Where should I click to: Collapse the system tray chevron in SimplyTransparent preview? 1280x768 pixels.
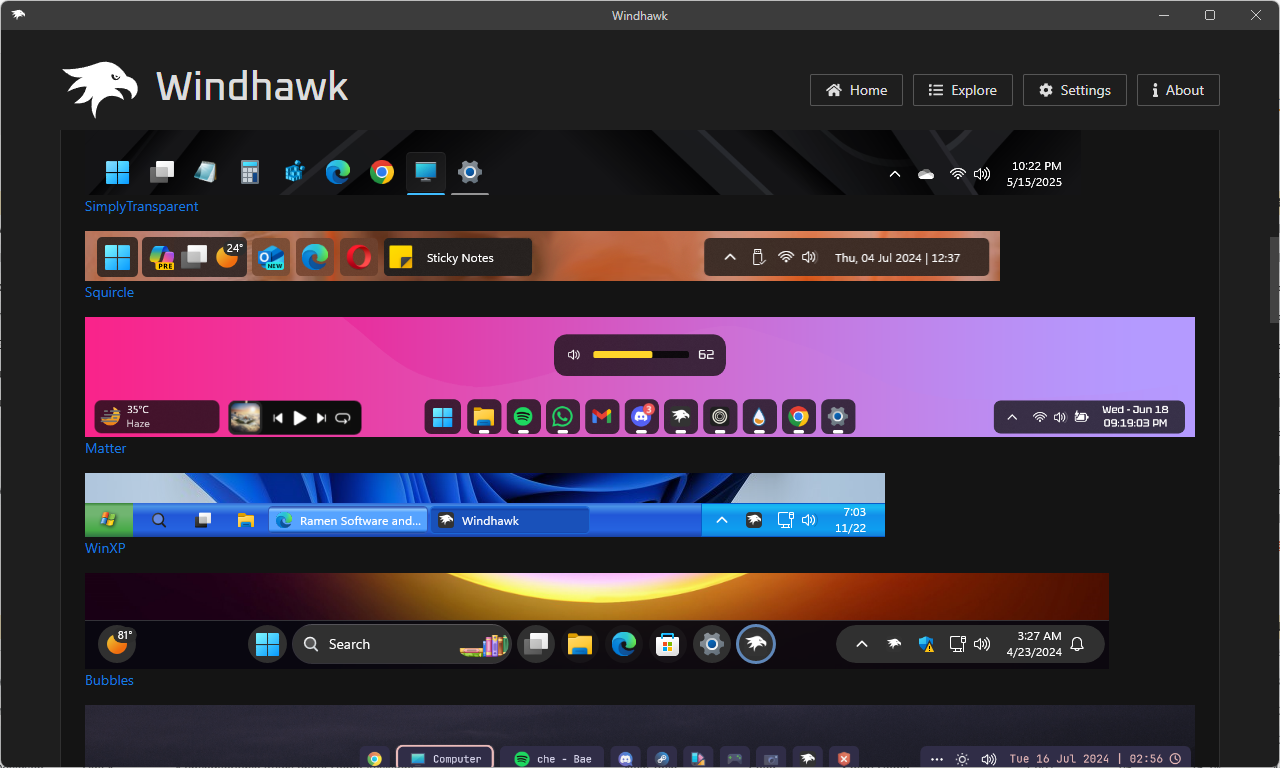point(895,173)
